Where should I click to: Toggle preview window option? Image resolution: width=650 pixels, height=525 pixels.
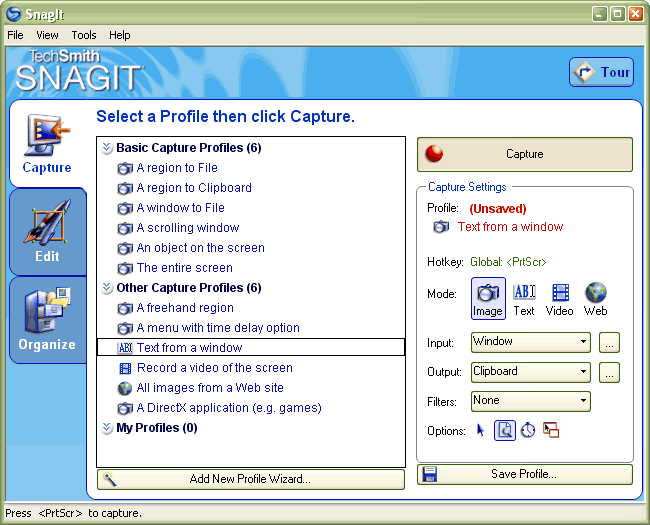pyautogui.click(x=504, y=430)
